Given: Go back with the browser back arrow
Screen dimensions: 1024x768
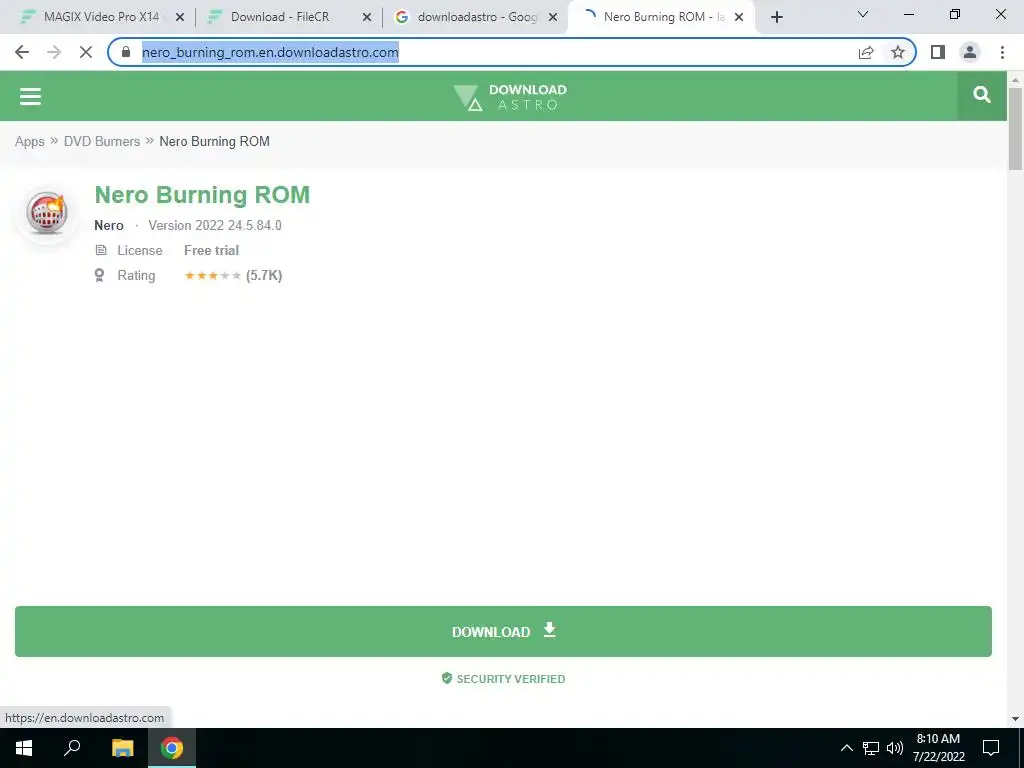Looking at the screenshot, I should 22,52.
